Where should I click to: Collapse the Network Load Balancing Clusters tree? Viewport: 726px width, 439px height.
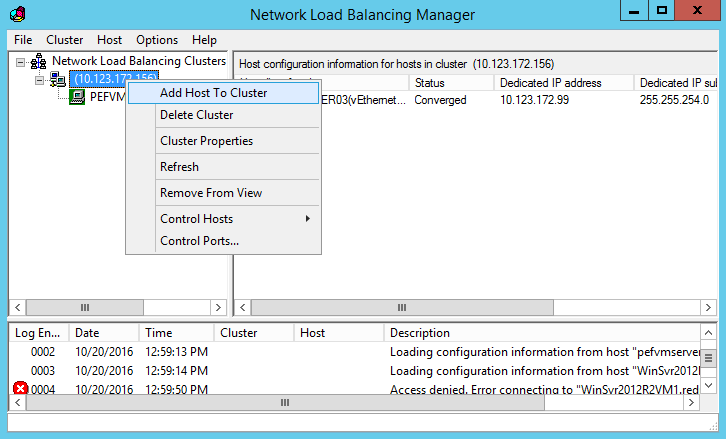point(22,61)
